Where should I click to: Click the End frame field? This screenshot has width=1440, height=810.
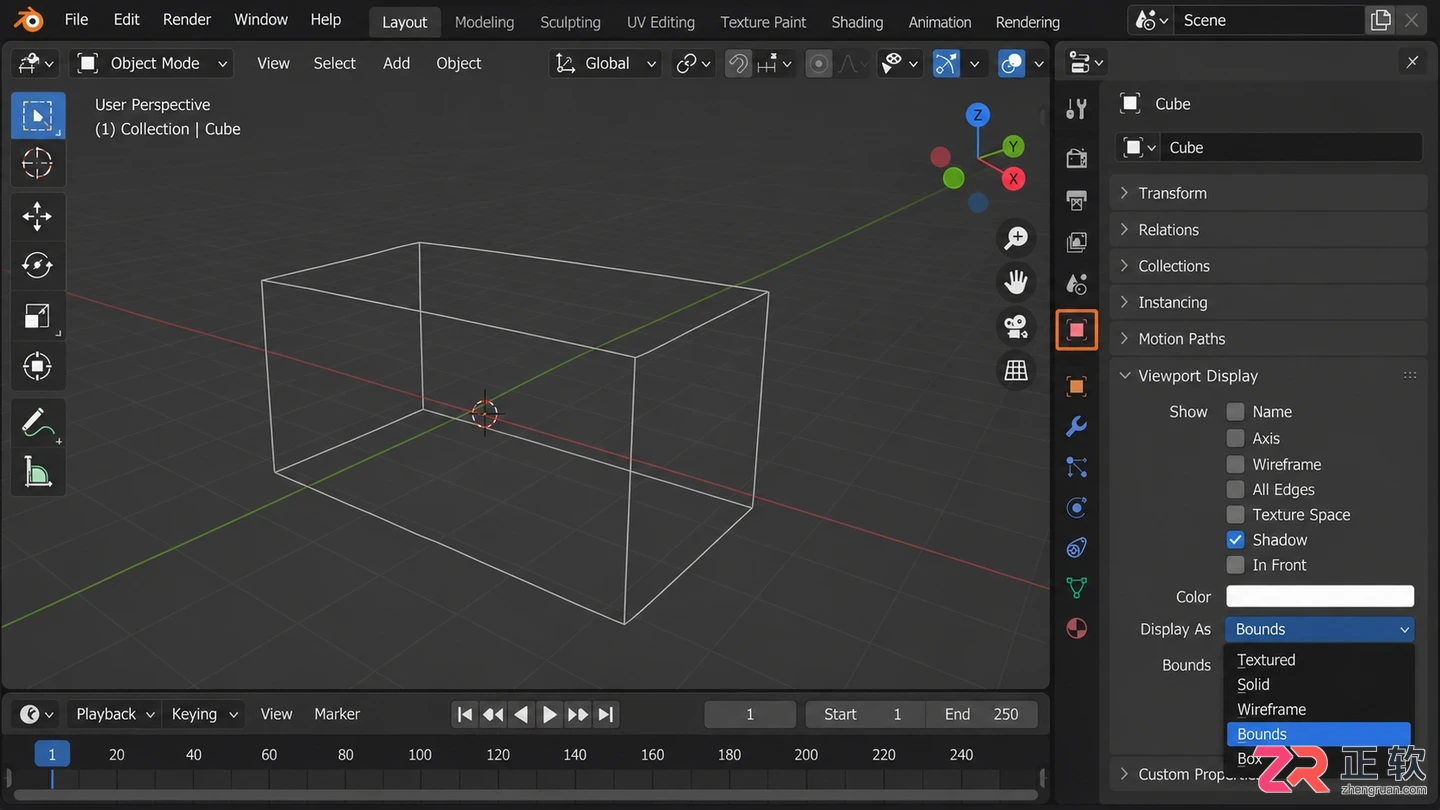[x=982, y=714]
